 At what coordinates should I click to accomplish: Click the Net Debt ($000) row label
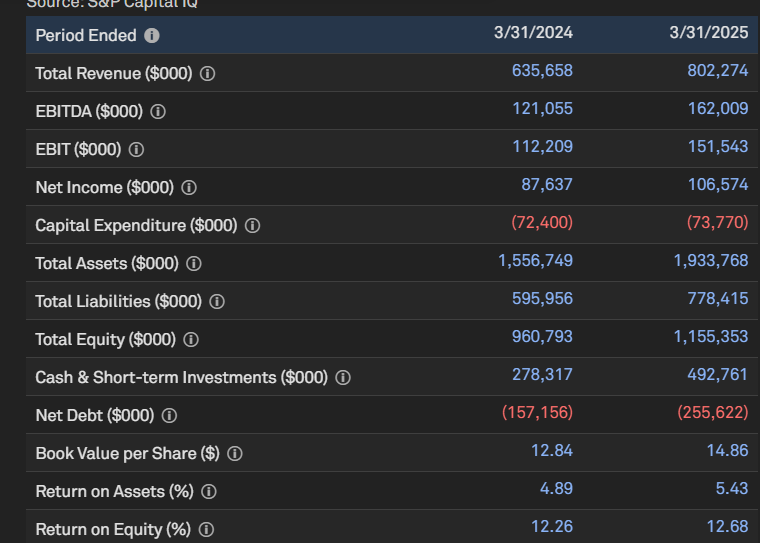click(x=95, y=415)
